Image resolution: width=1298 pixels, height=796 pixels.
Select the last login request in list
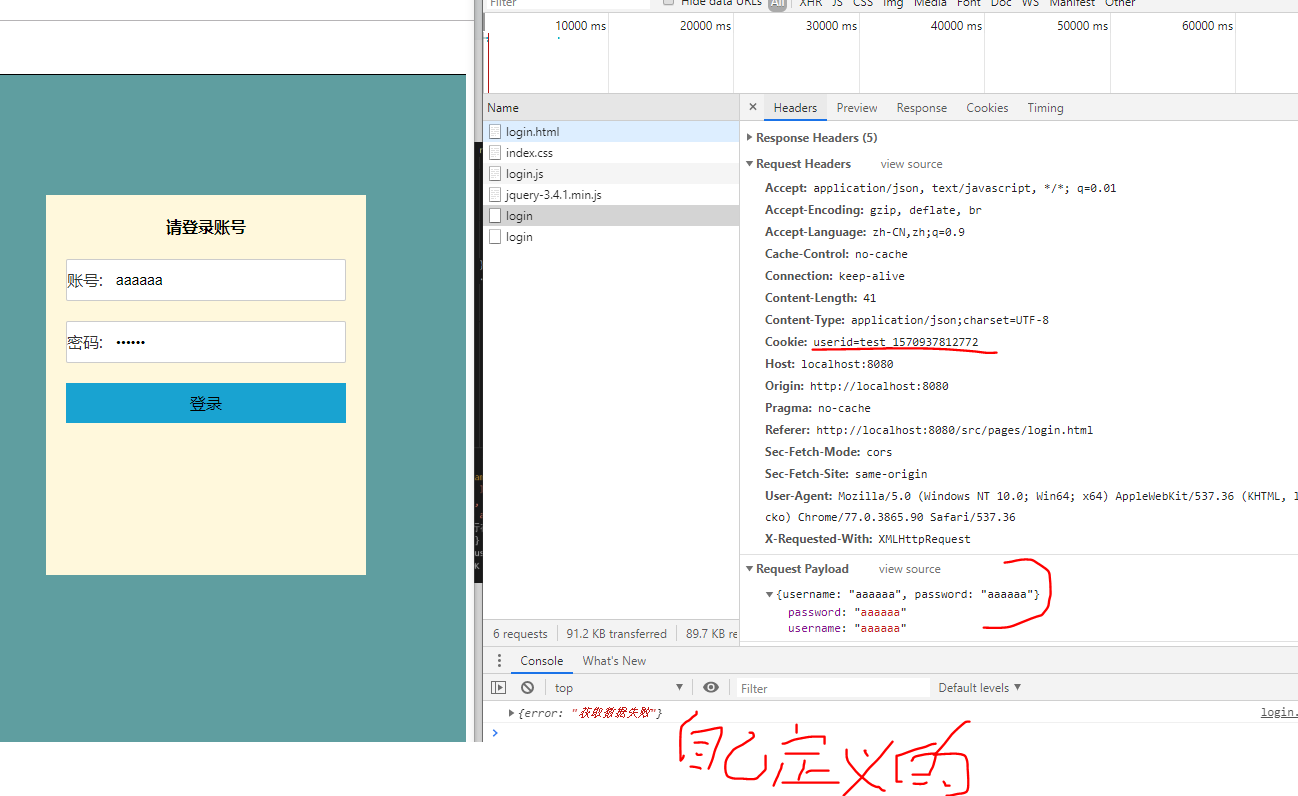point(611,236)
